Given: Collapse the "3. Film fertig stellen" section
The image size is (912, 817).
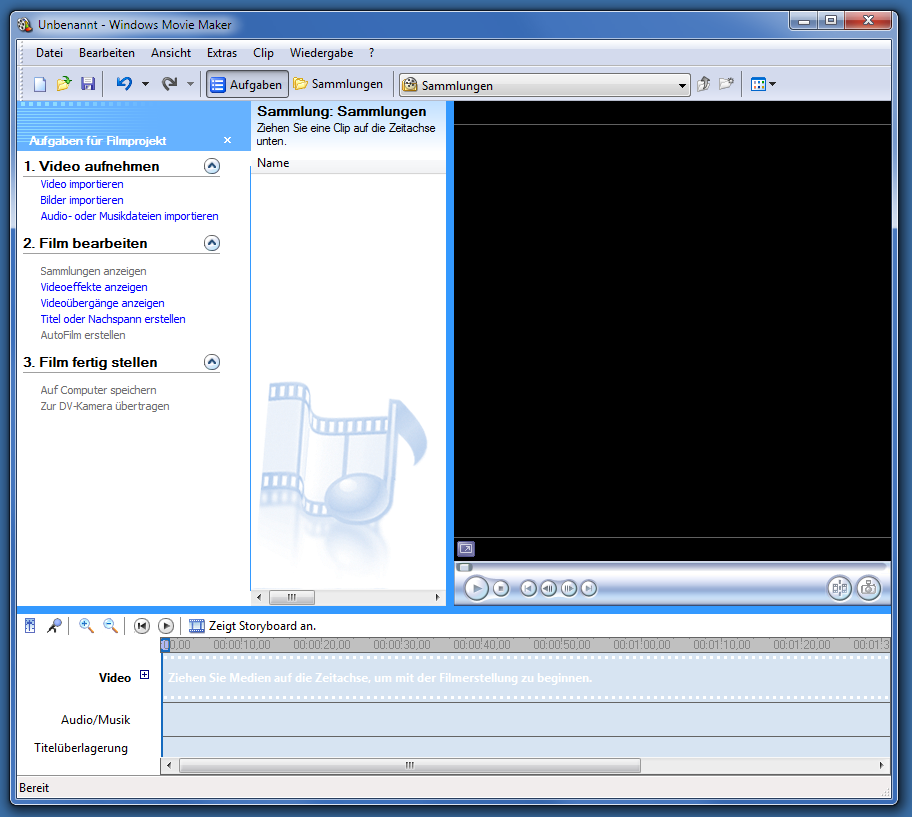Looking at the screenshot, I should pyautogui.click(x=212, y=362).
